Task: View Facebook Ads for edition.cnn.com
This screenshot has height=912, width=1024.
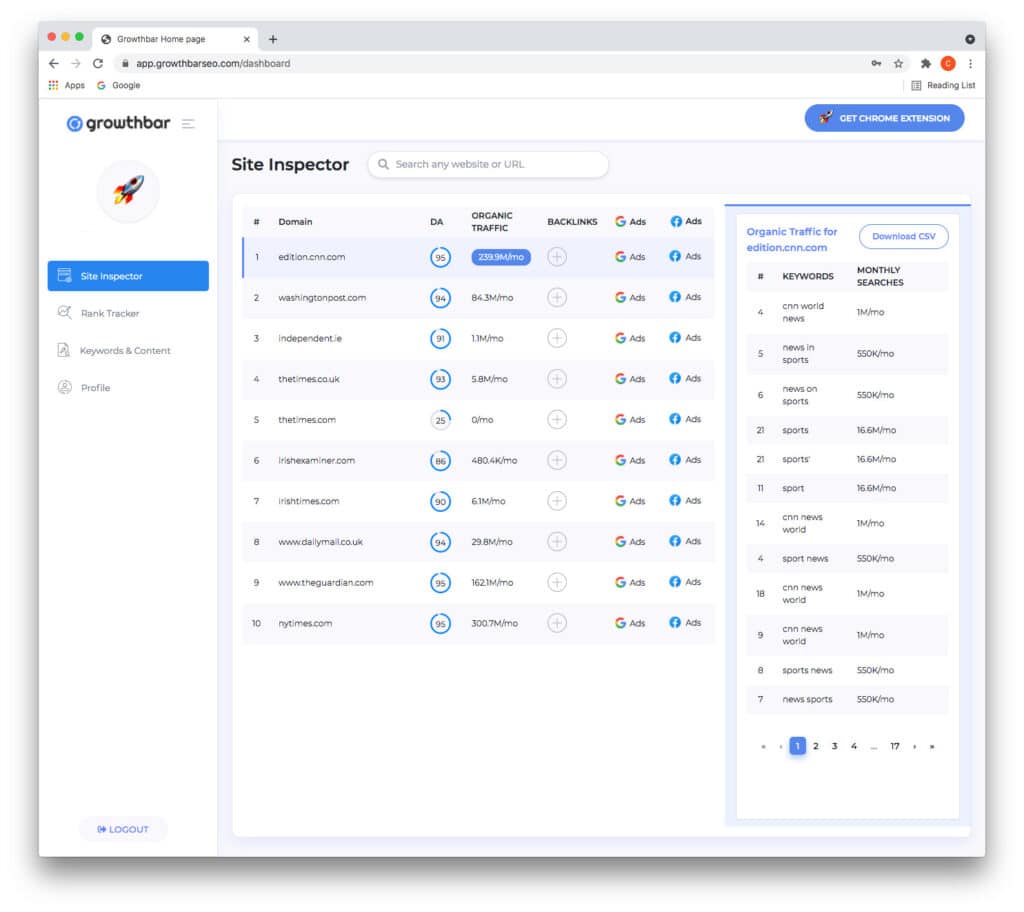Action: pyautogui.click(x=685, y=256)
